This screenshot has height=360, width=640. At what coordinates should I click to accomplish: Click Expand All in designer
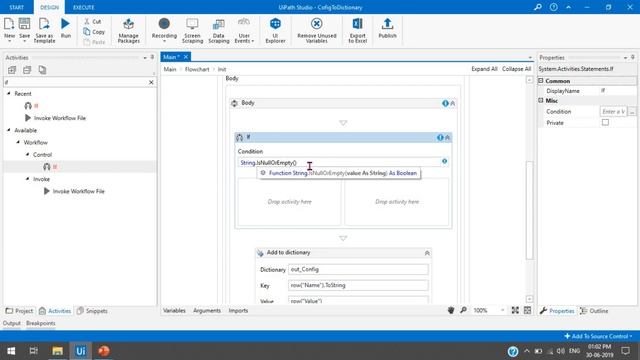point(484,69)
